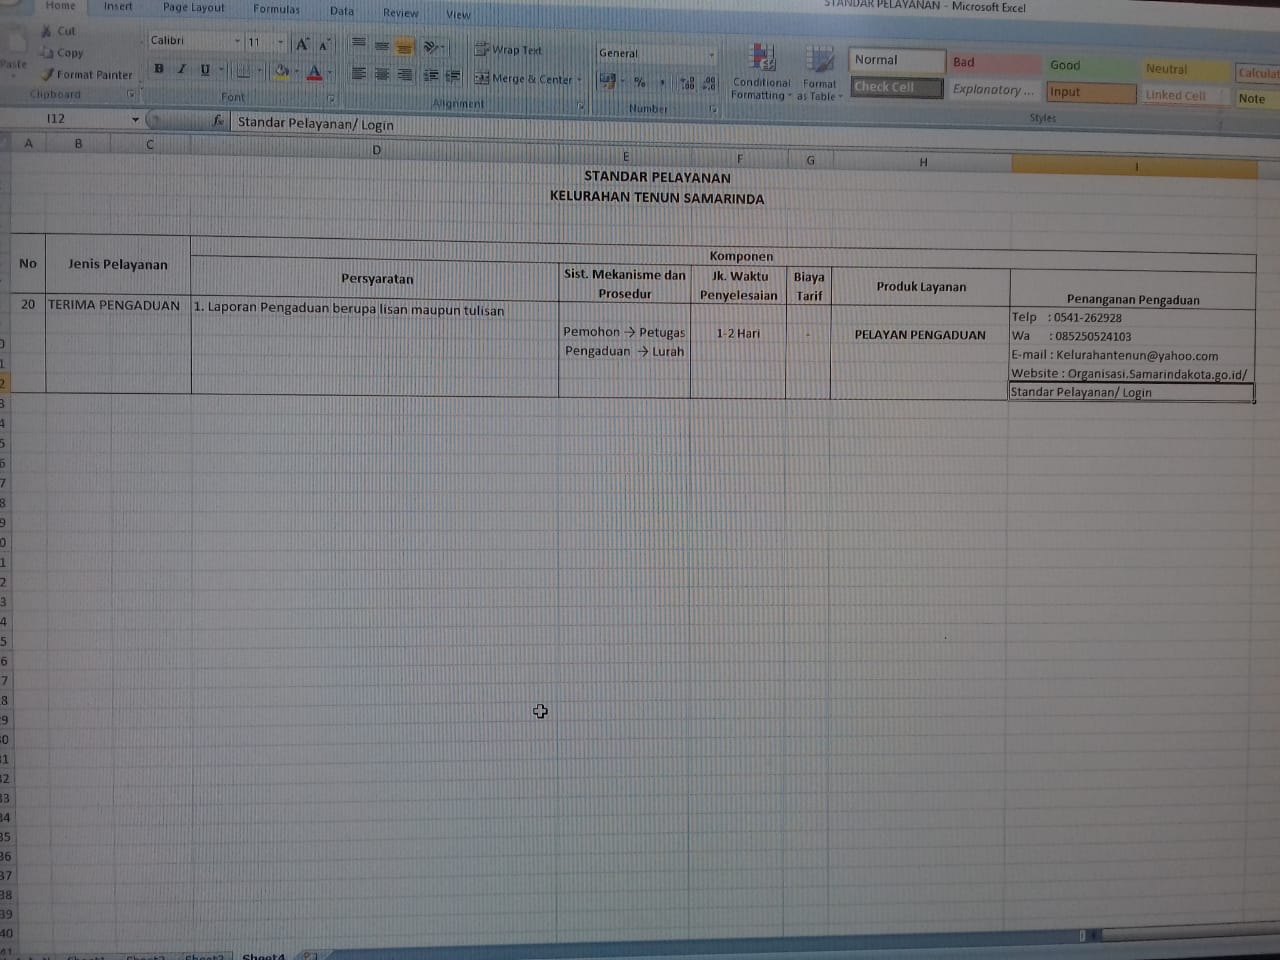The width and height of the screenshot is (1280, 960).
Task: Apply the Normal cell style
Action: (897, 60)
